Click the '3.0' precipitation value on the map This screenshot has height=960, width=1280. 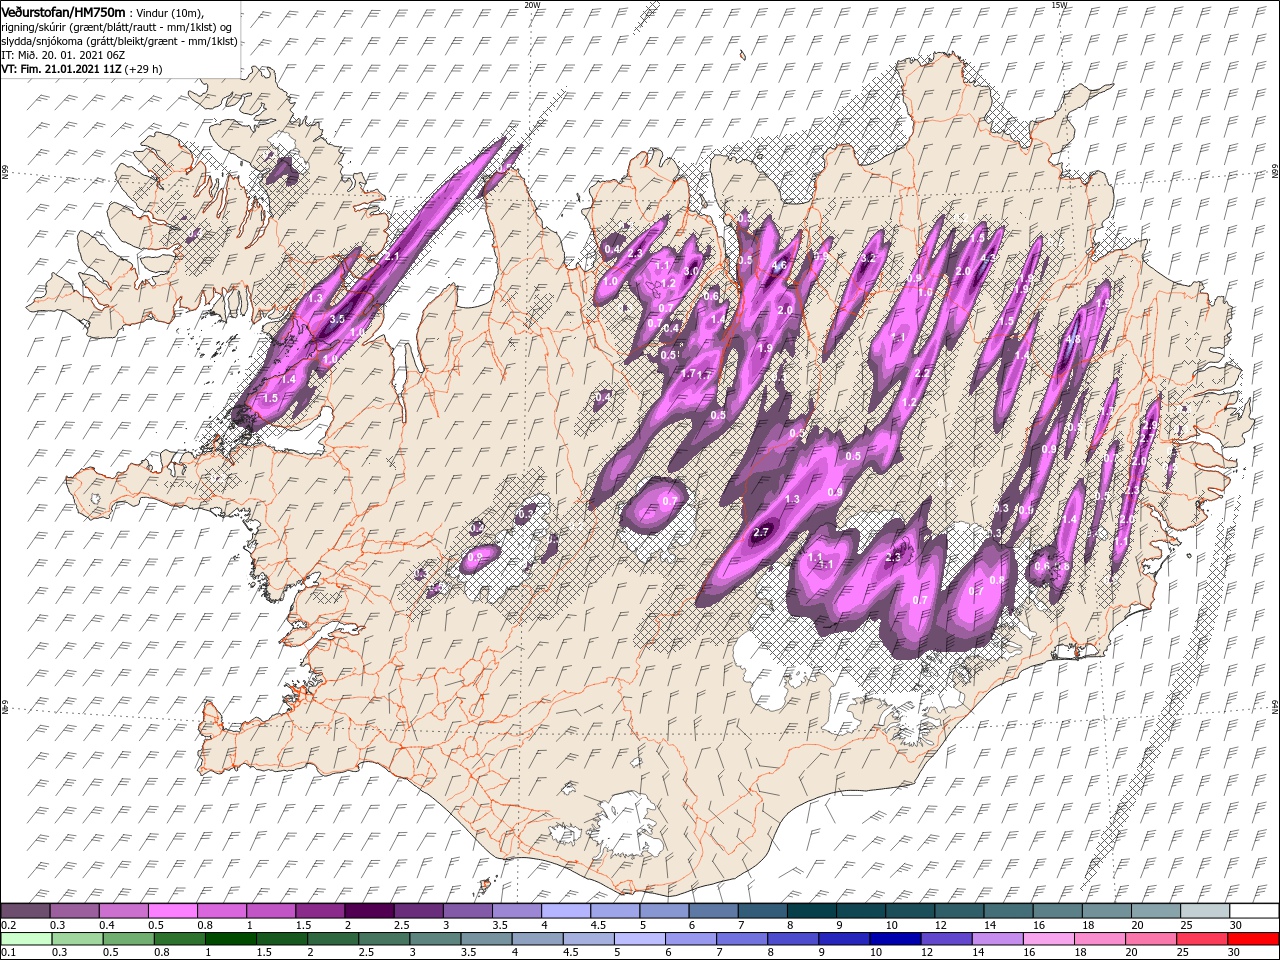coord(691,271)
